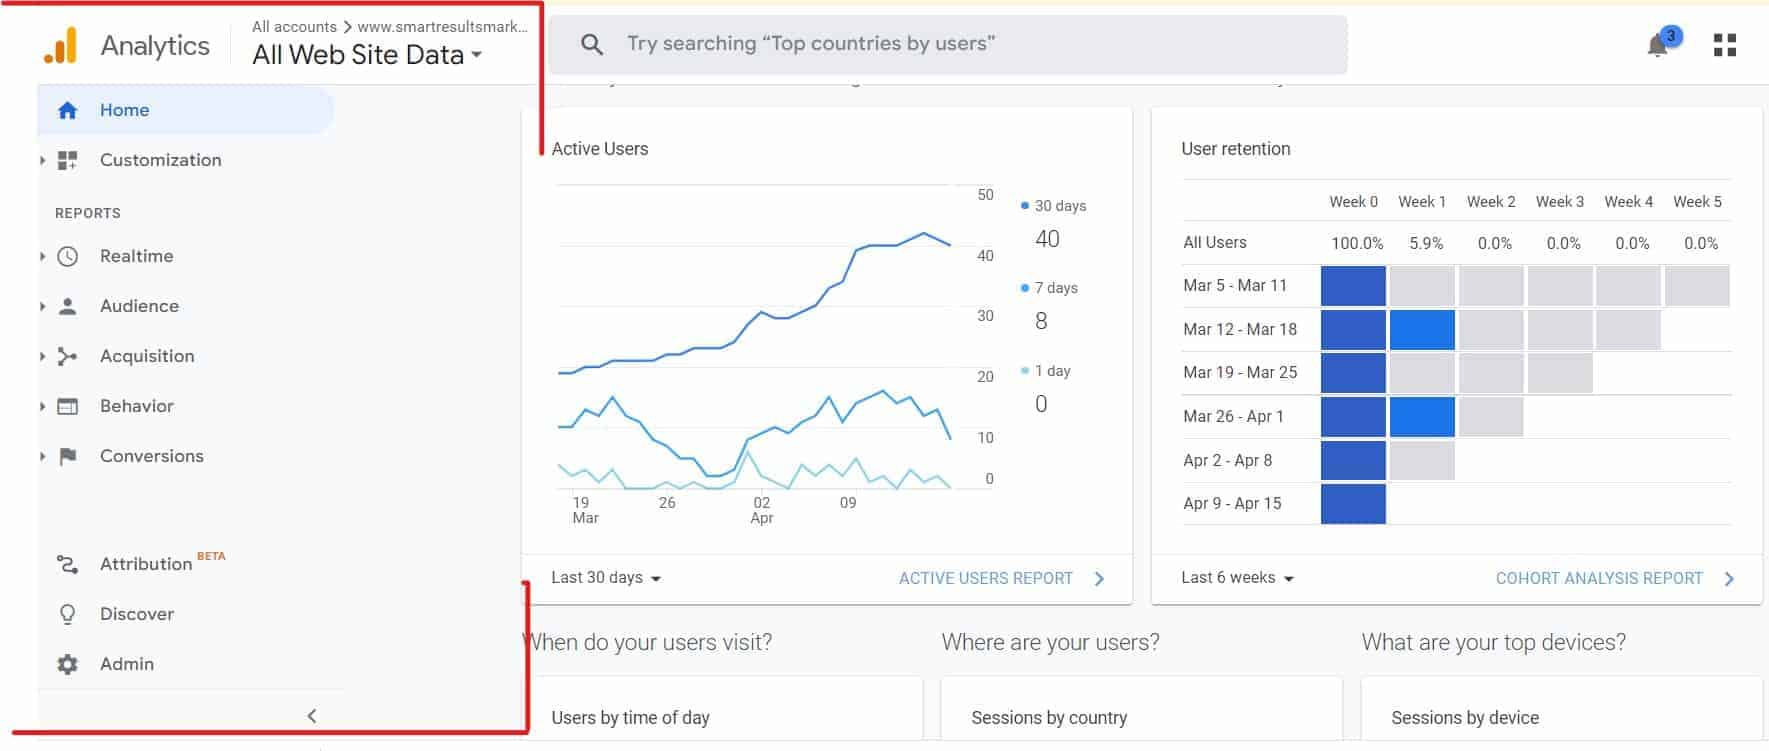Open Customization in the sidebar
The width and height of the screenshot is (1769, 751).
click(x=161, y=160)
